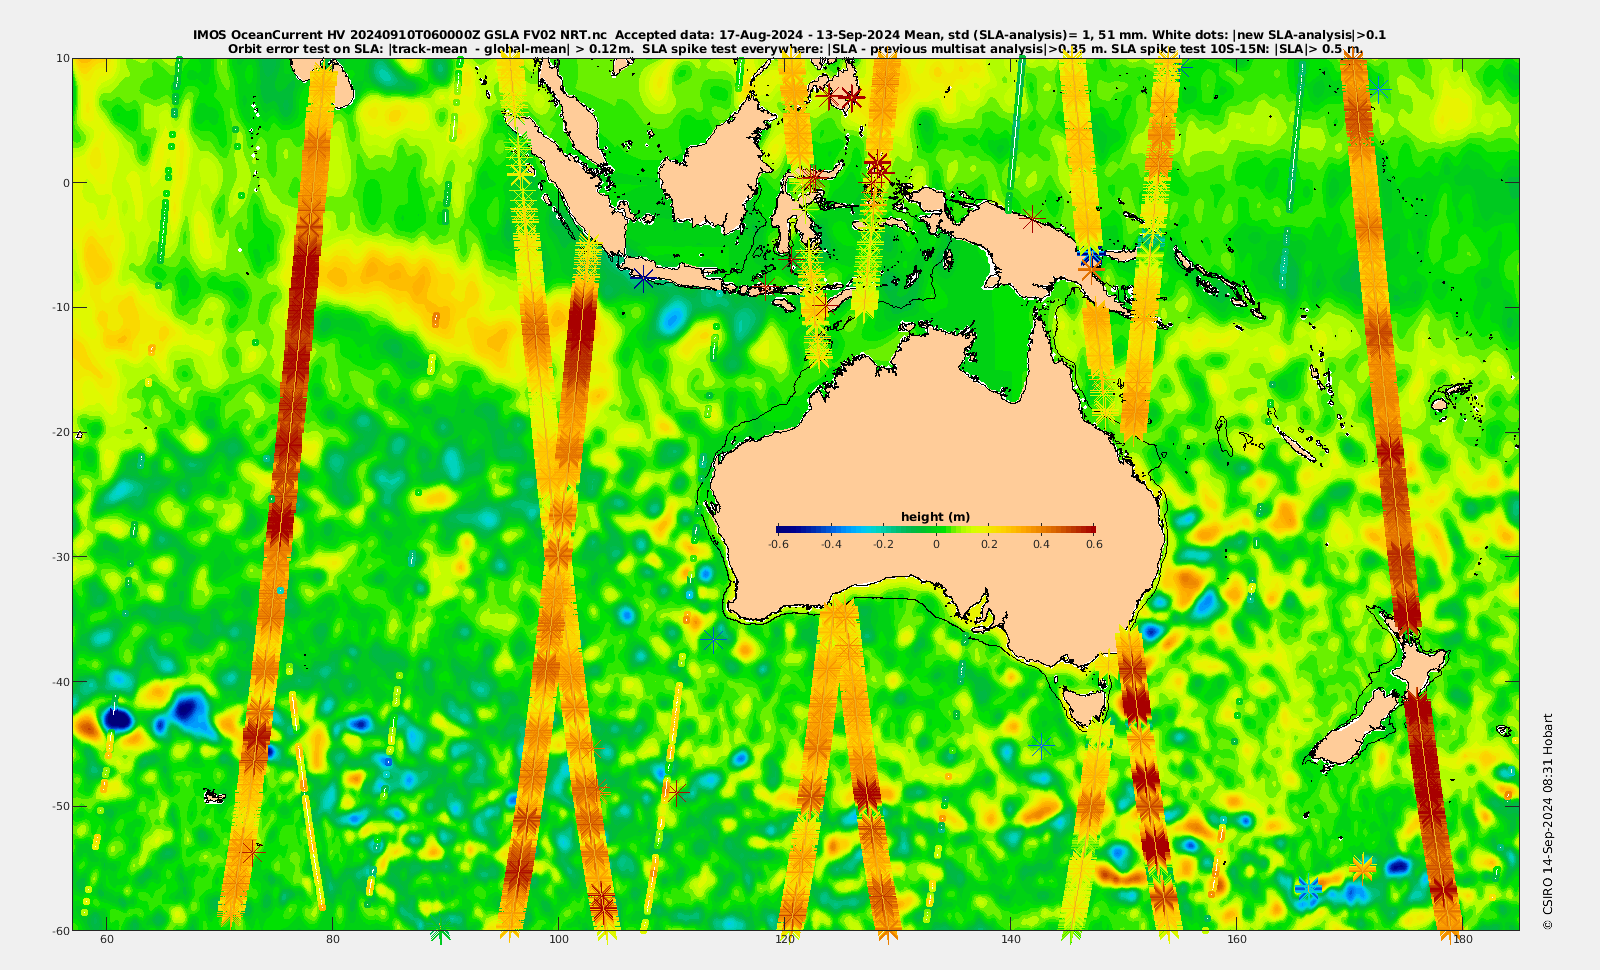Click the dark green asterisk south of Tasmania

(x=1042, y=745)
